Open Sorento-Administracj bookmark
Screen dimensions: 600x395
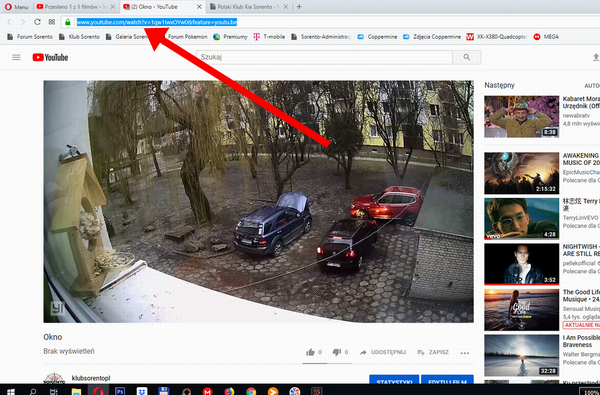coord(321,37)
